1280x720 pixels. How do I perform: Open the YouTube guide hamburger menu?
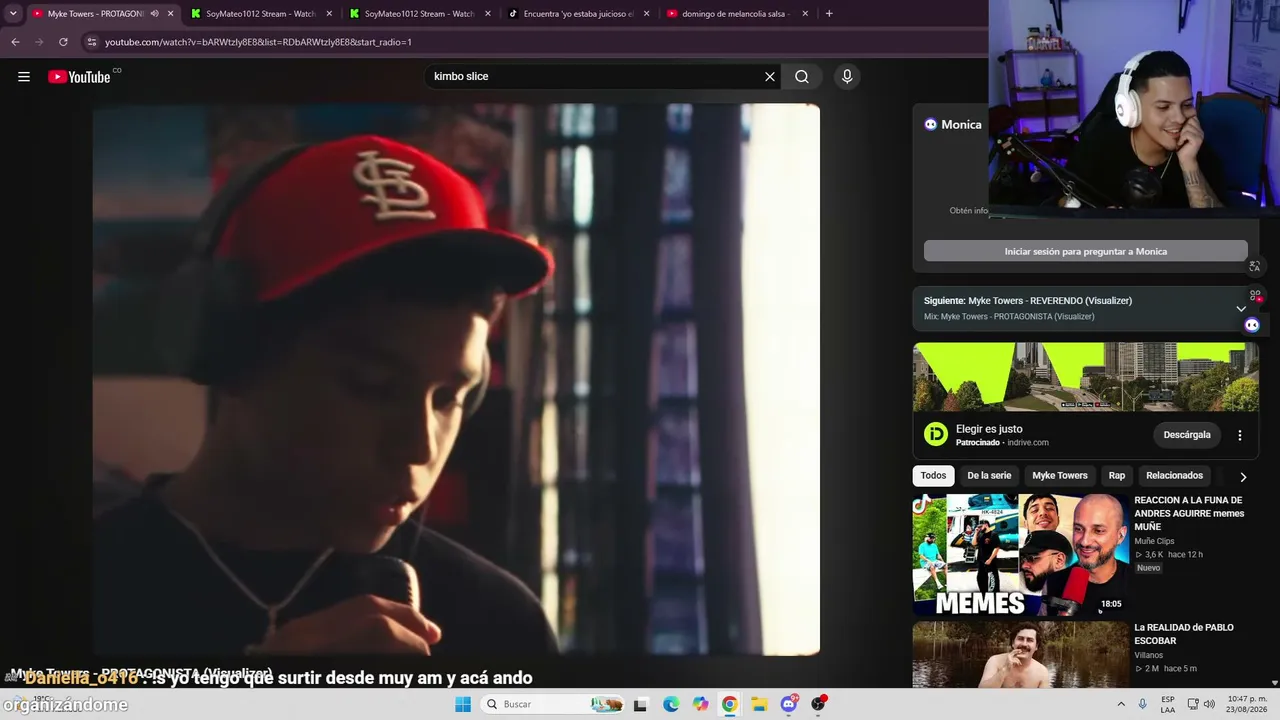pos(24,77)
